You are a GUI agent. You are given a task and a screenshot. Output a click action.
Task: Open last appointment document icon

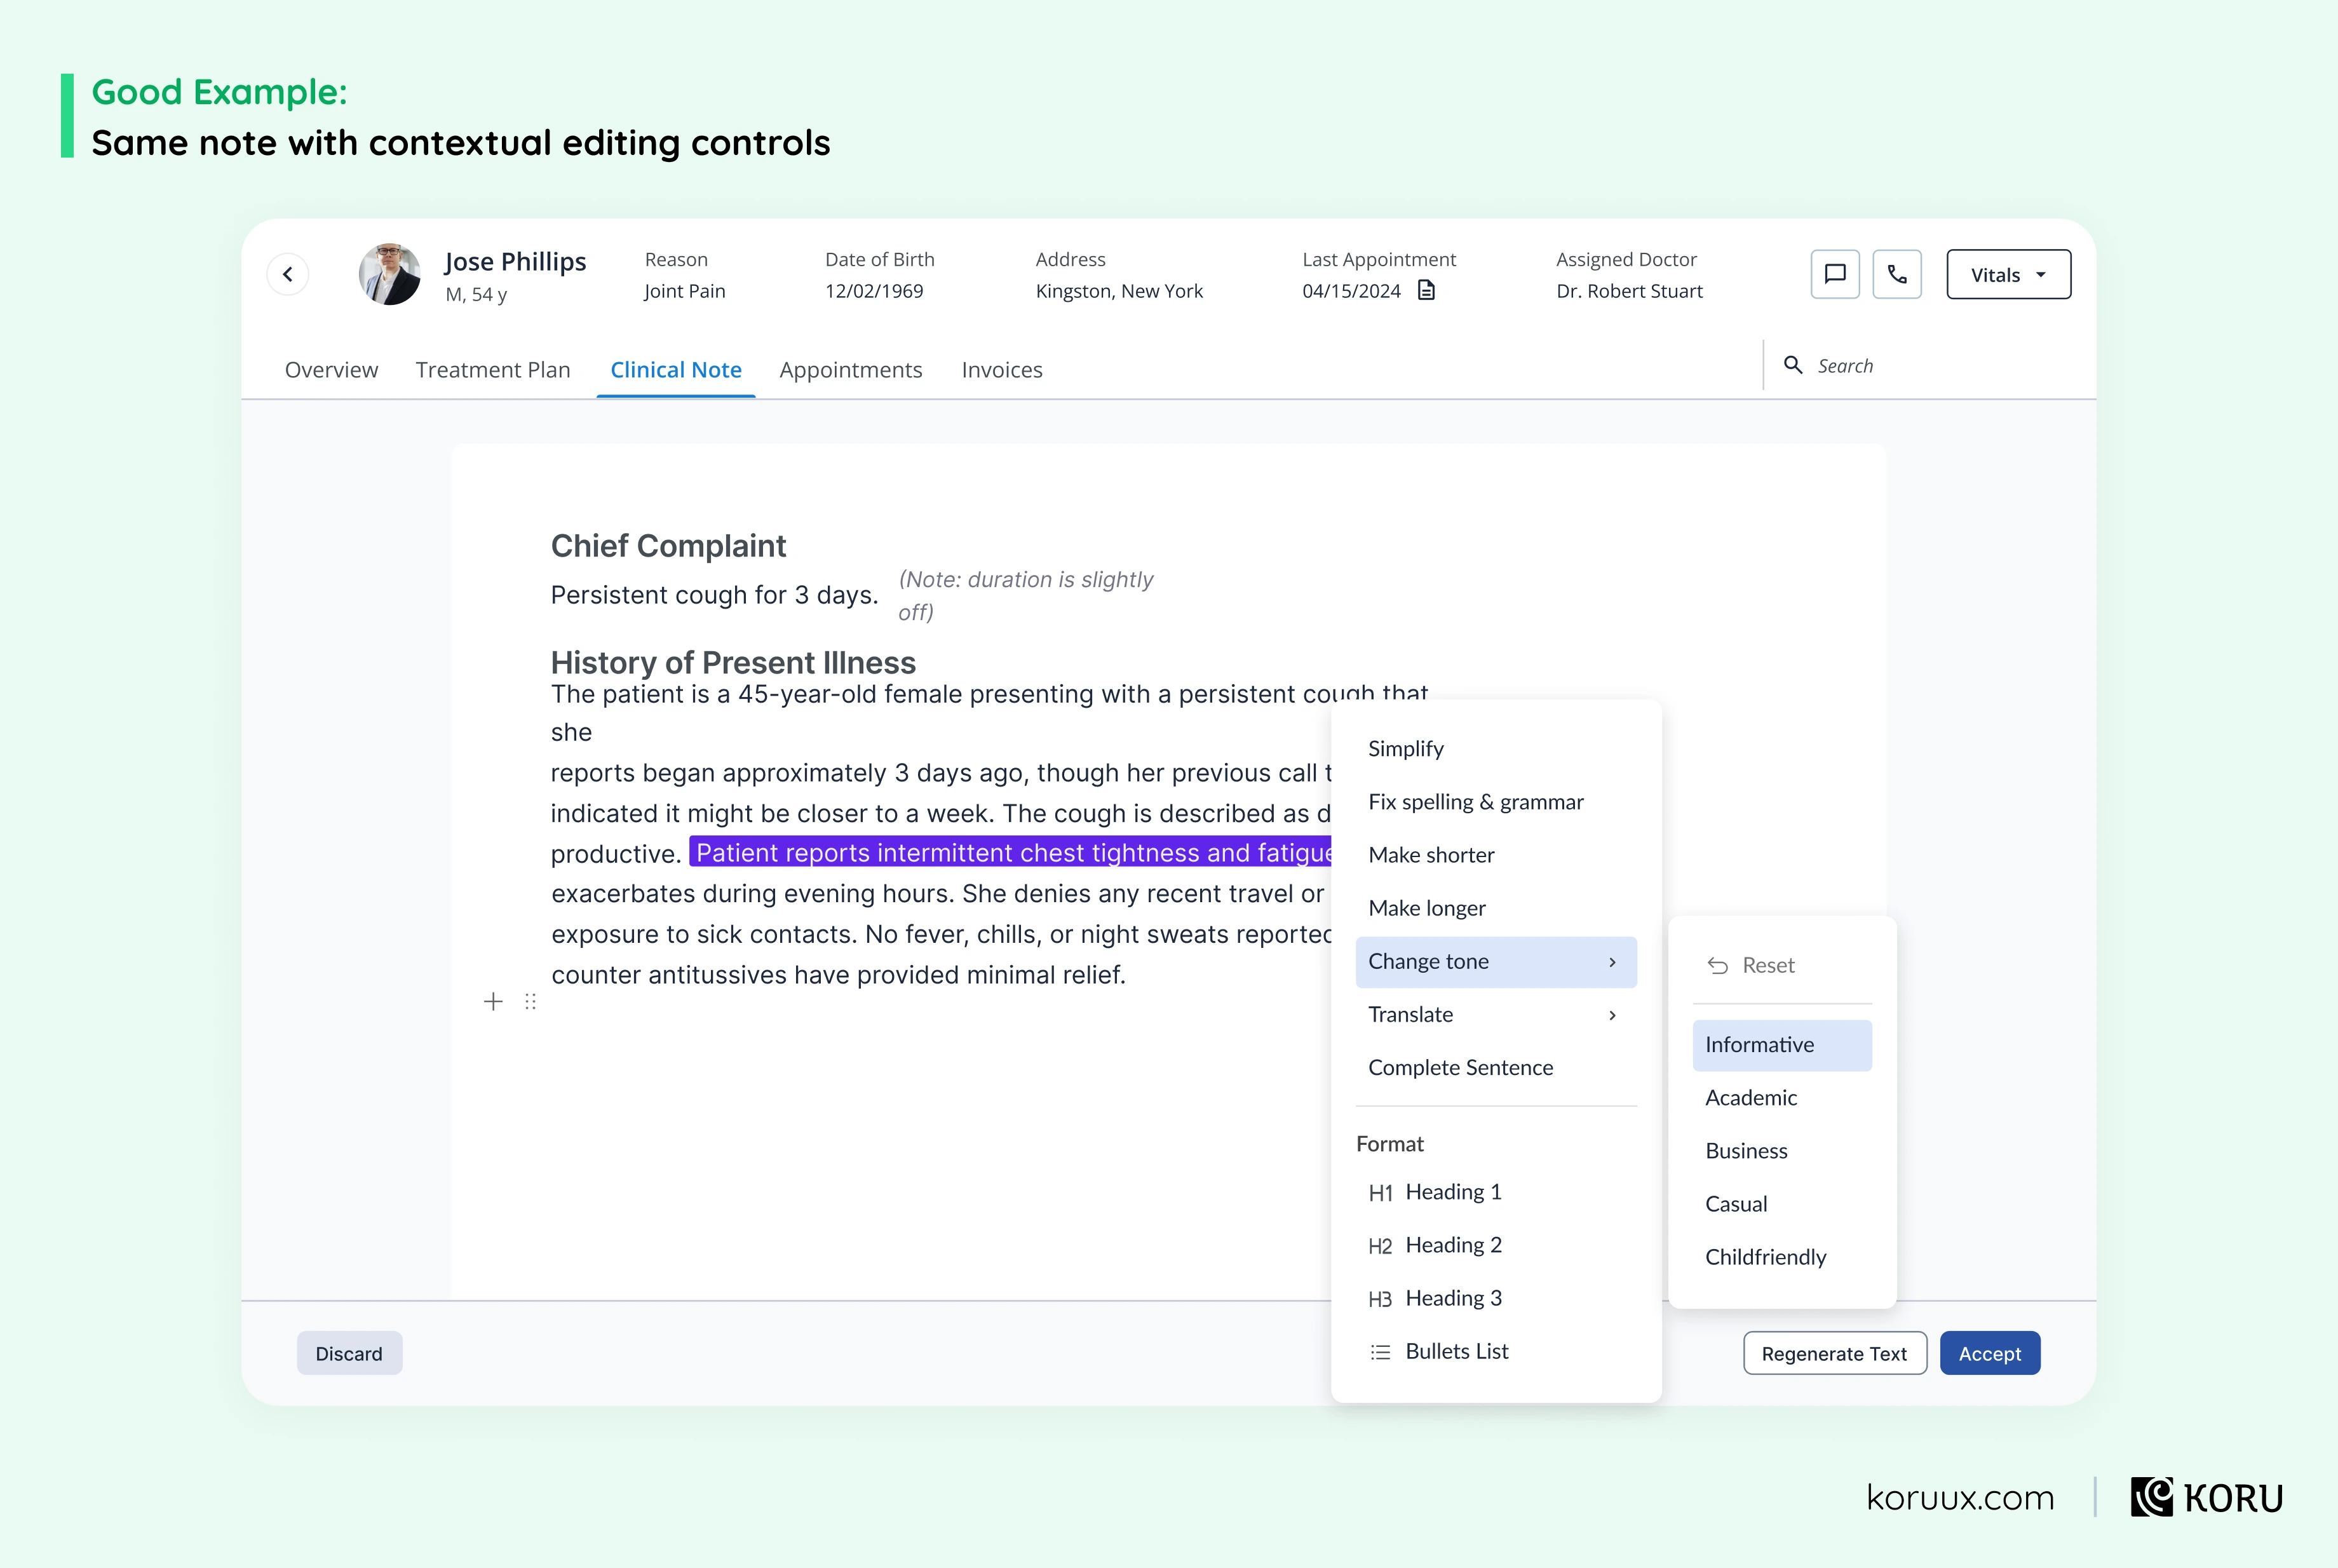(x=1427, y=290)
